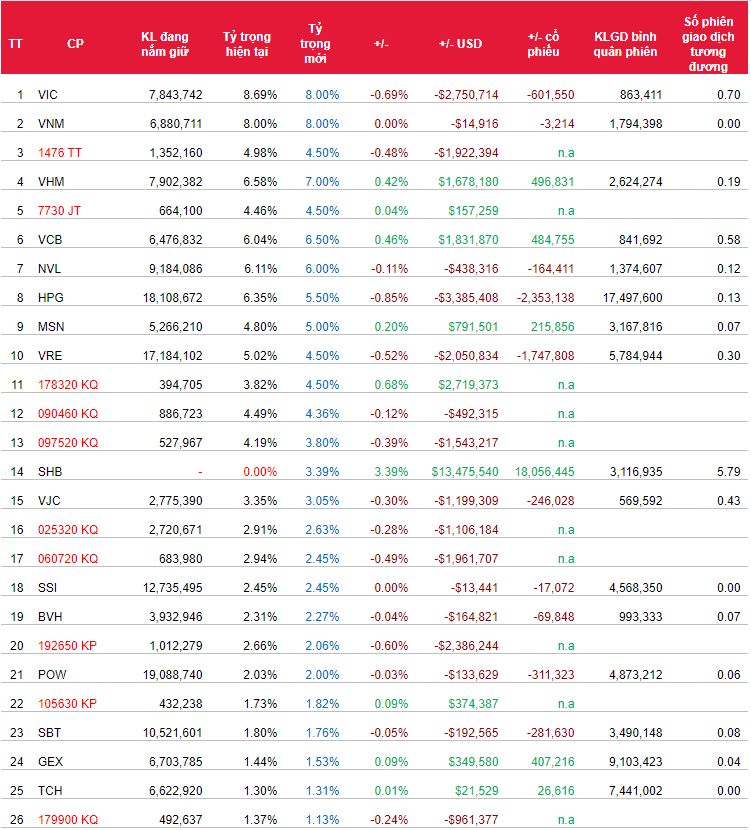
Task: Click POW holding 19,088,740
Action: click(x=173, y=675)
